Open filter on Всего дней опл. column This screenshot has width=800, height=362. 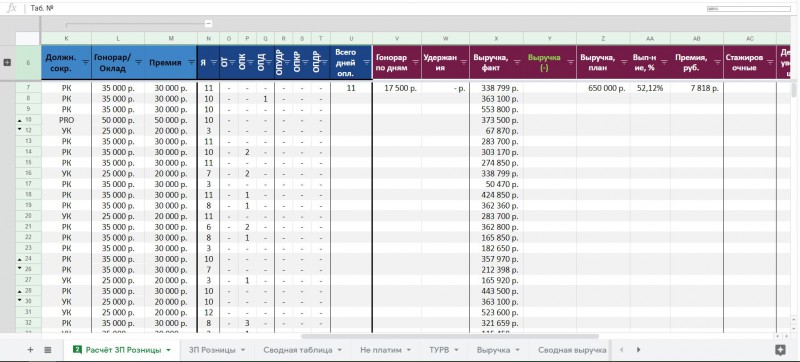point(366,62)
